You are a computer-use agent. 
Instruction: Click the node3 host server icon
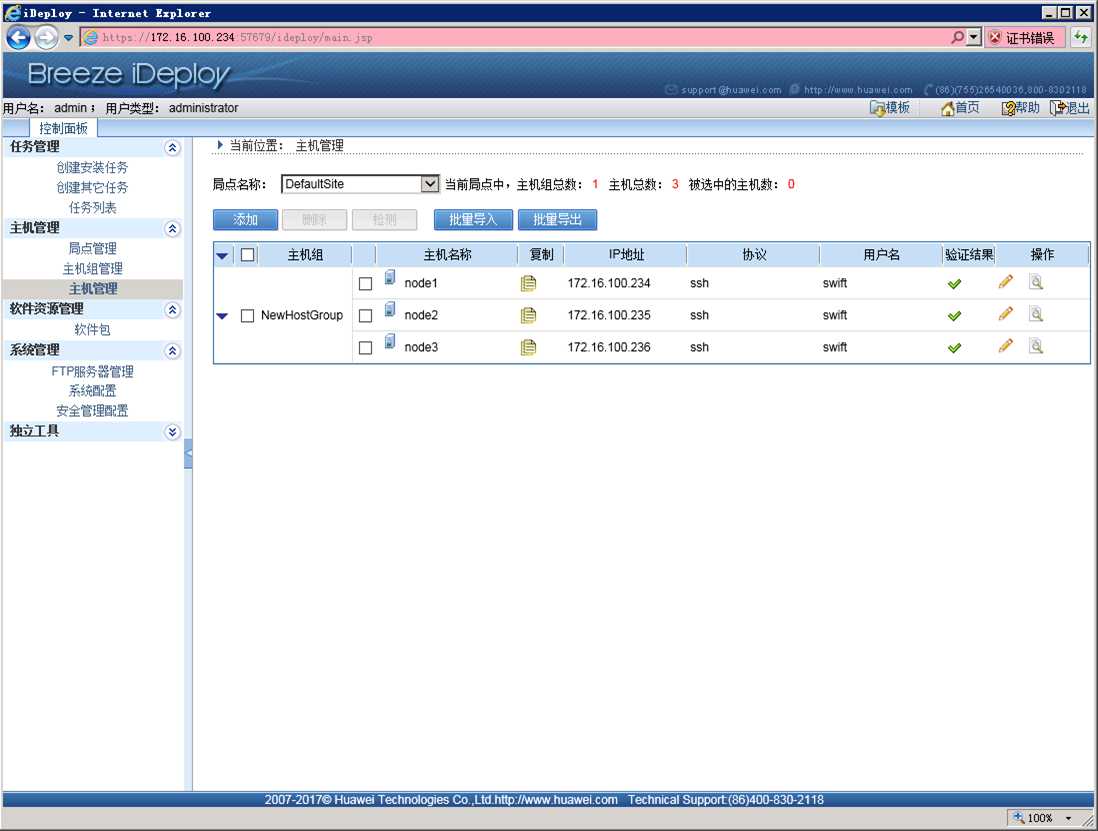pyautogui.click(x=390, y=342)
